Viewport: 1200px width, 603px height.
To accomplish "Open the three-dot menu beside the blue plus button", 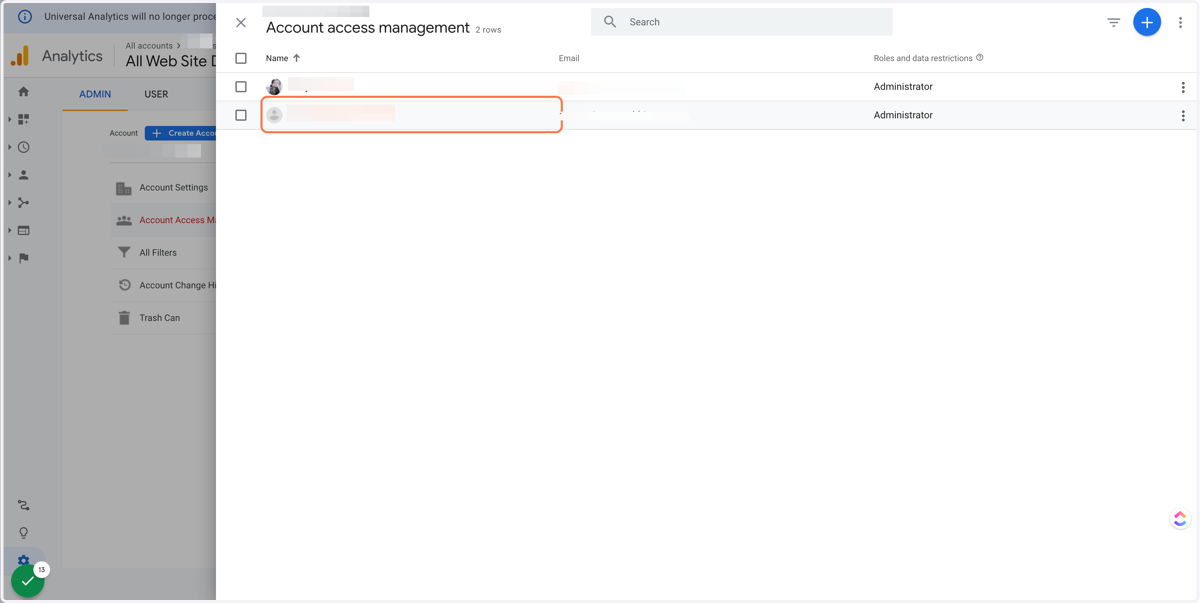I will click(1180, 22).
